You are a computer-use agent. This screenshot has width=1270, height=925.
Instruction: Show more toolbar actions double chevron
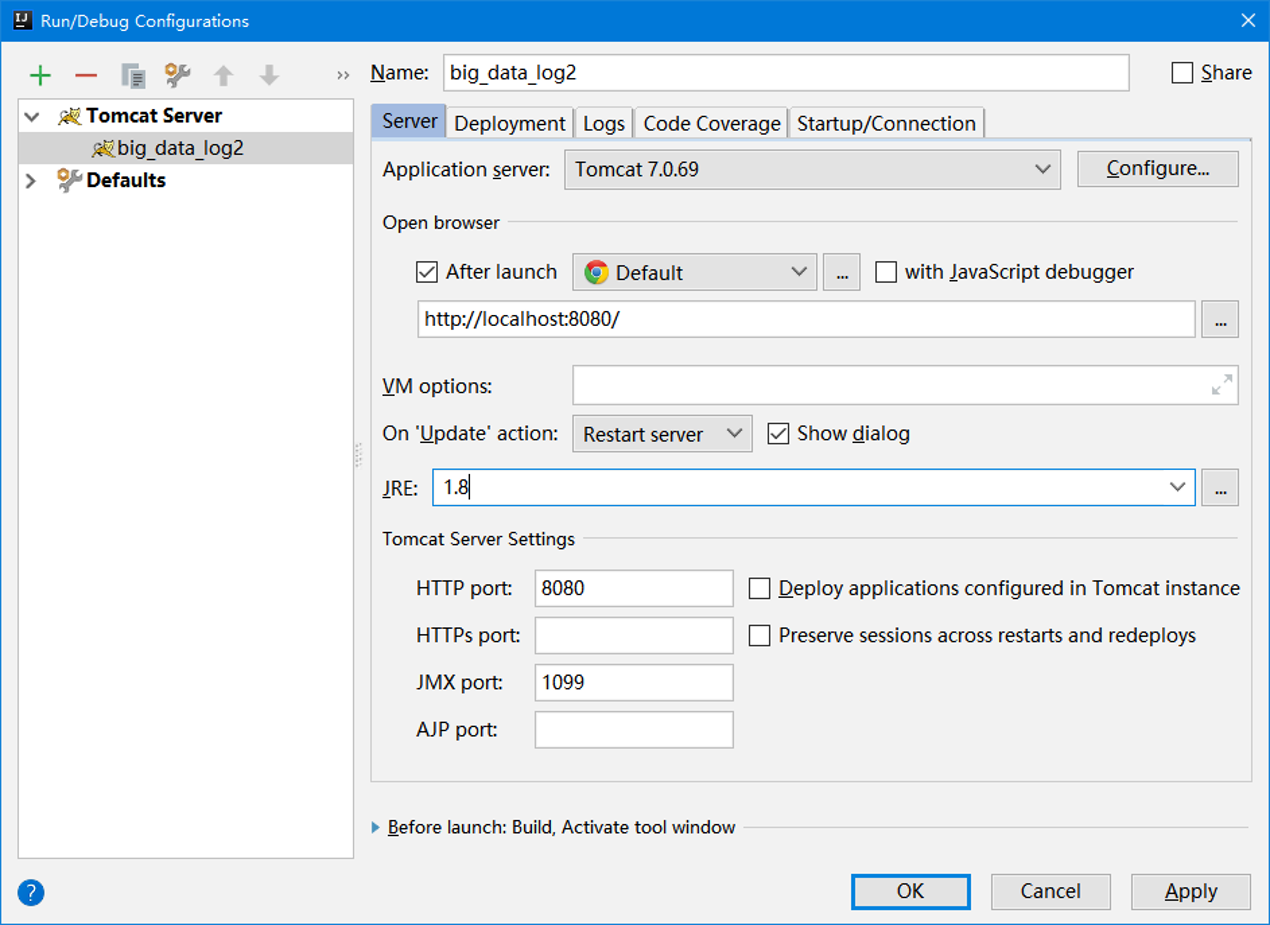coord(343,75)
